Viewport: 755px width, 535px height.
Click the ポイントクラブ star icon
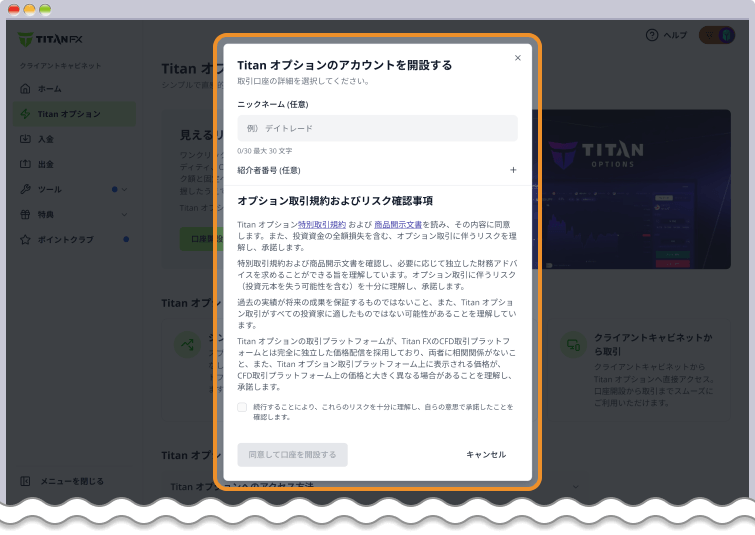[x=26, y=239]
